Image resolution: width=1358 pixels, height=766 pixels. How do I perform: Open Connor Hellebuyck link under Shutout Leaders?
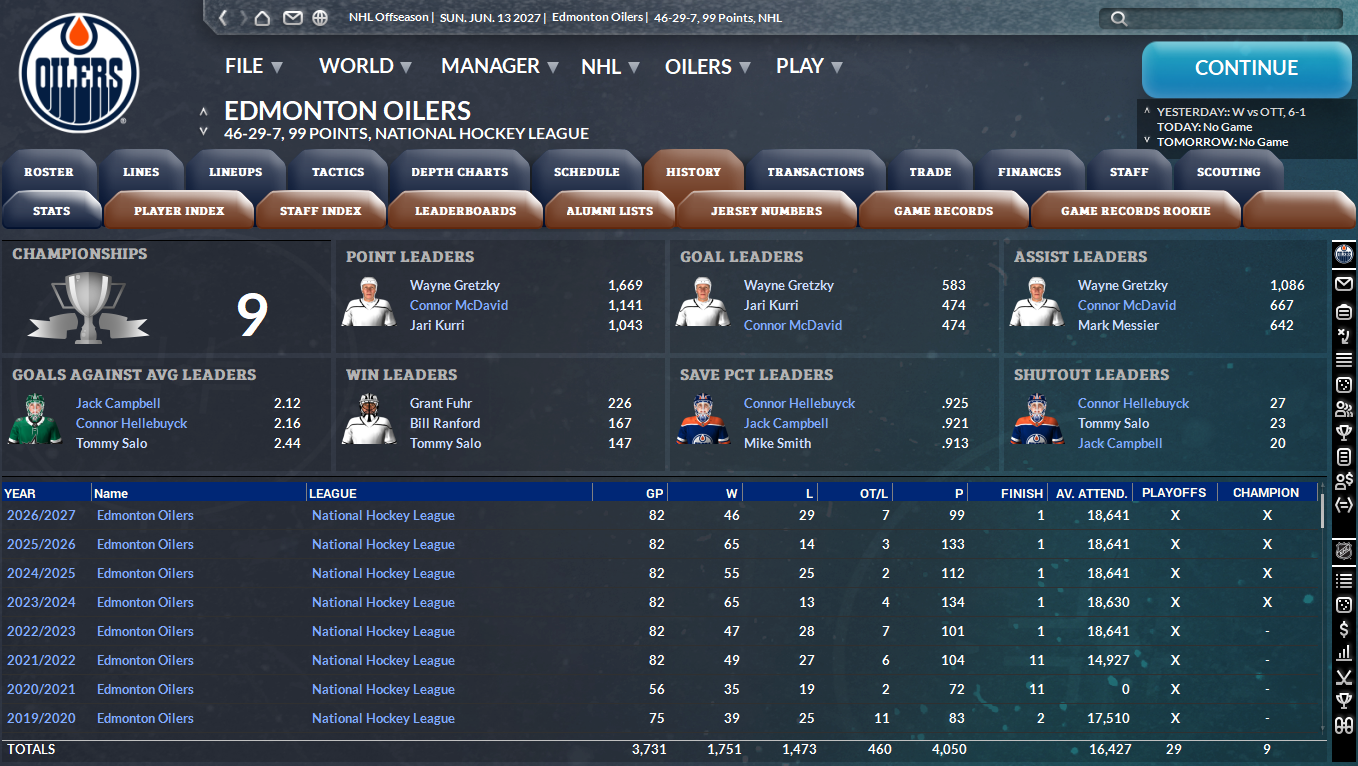(x=1134, y=403)
